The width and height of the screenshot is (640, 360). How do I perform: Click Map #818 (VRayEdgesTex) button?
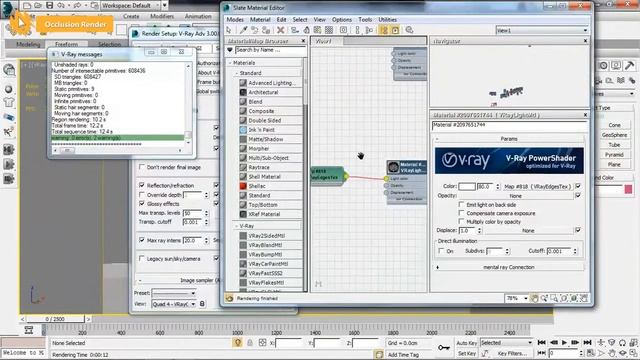click(x=538, y=187)
